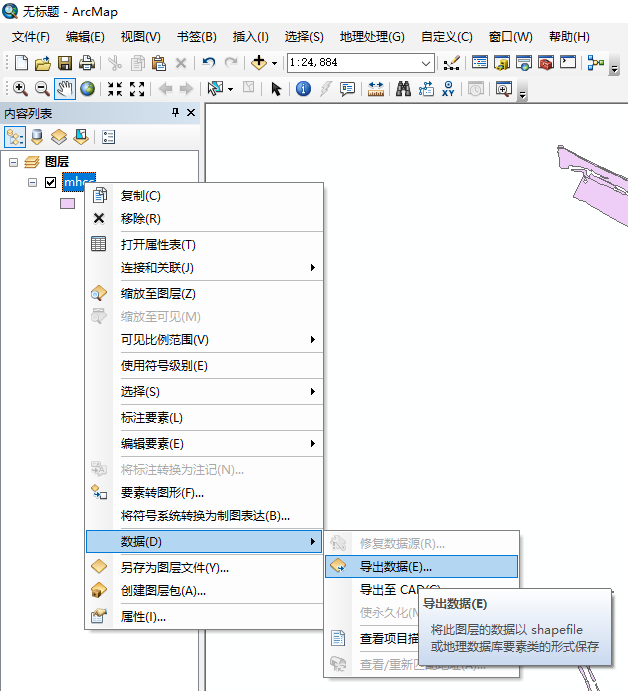Select the Zoom In tool

tap(20, 89)
